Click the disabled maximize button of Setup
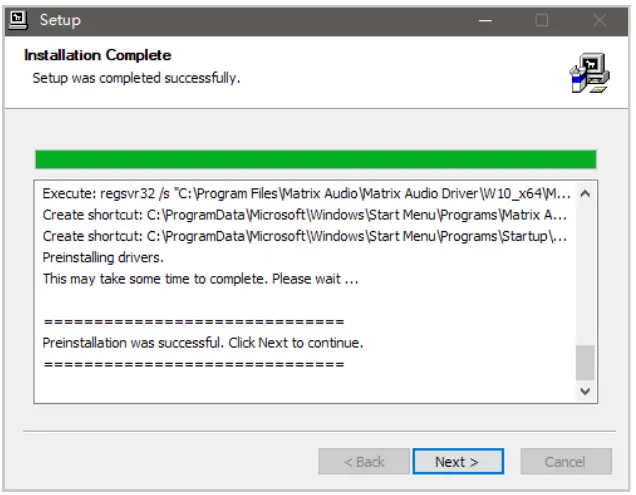 click(541, 20)
